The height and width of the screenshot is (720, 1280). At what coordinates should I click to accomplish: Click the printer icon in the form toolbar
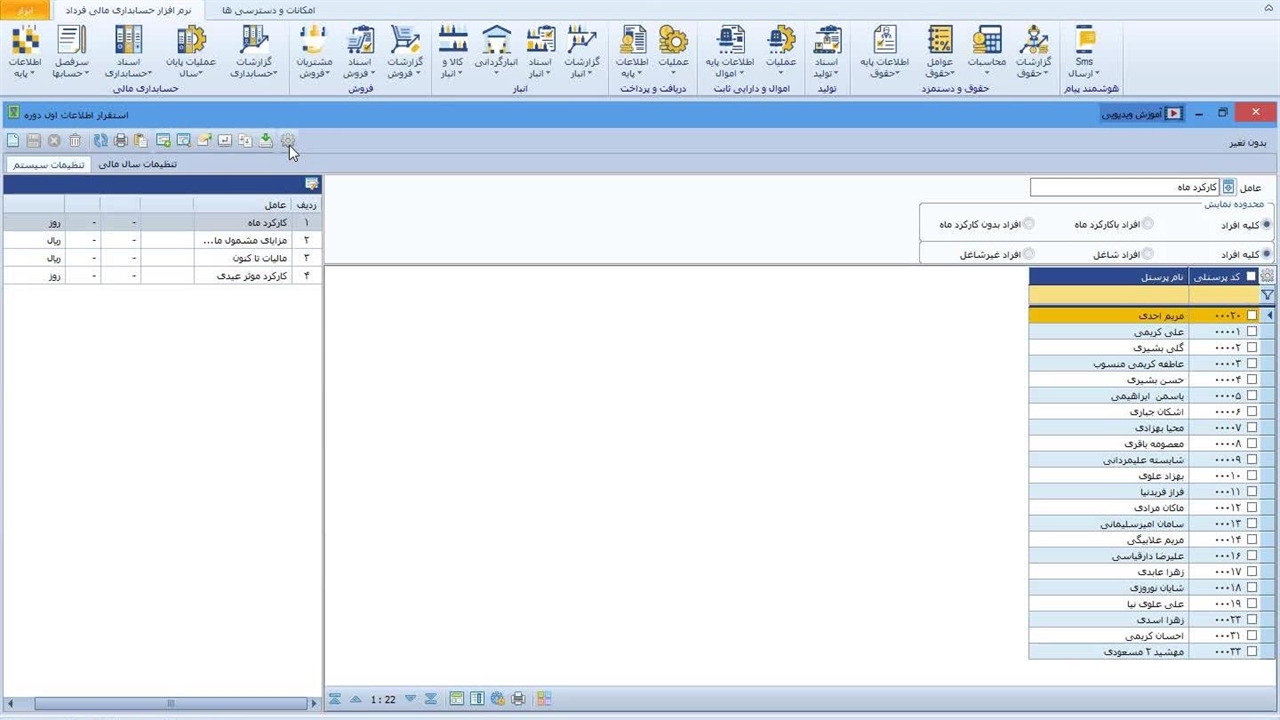120,141
